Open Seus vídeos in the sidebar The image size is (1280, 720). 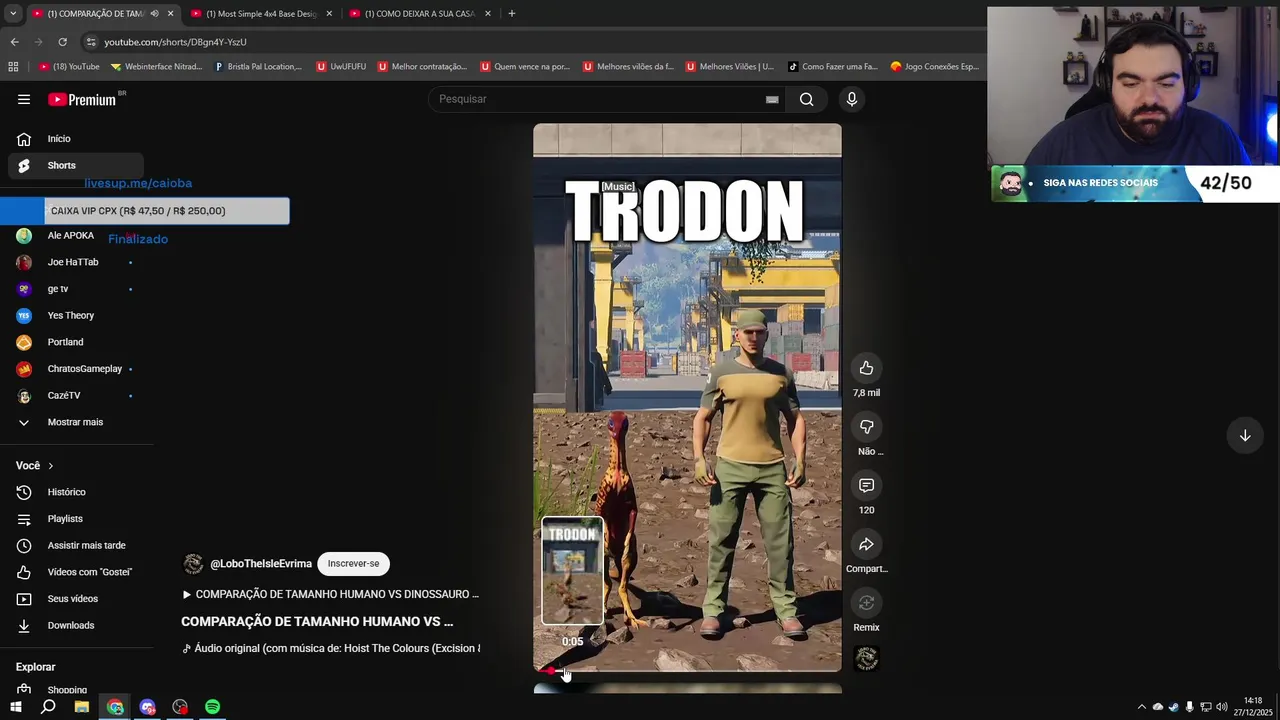(72, 599)
